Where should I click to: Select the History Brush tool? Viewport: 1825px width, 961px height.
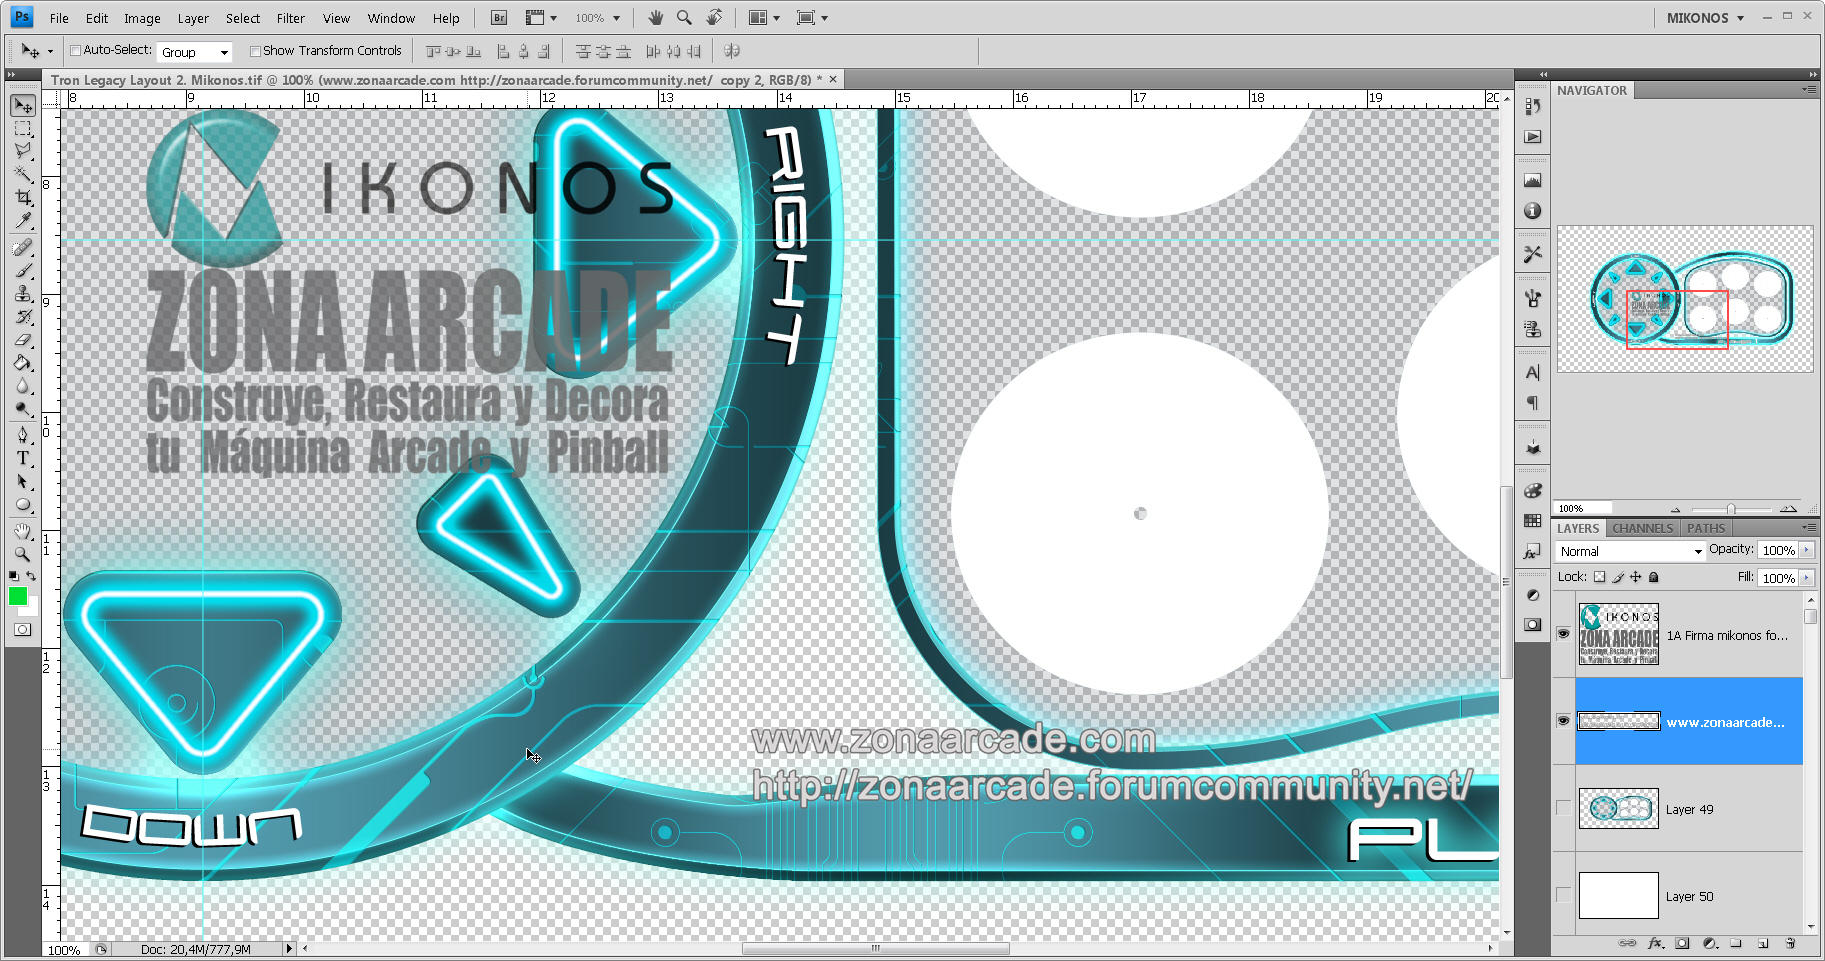[x=23, y=317]
